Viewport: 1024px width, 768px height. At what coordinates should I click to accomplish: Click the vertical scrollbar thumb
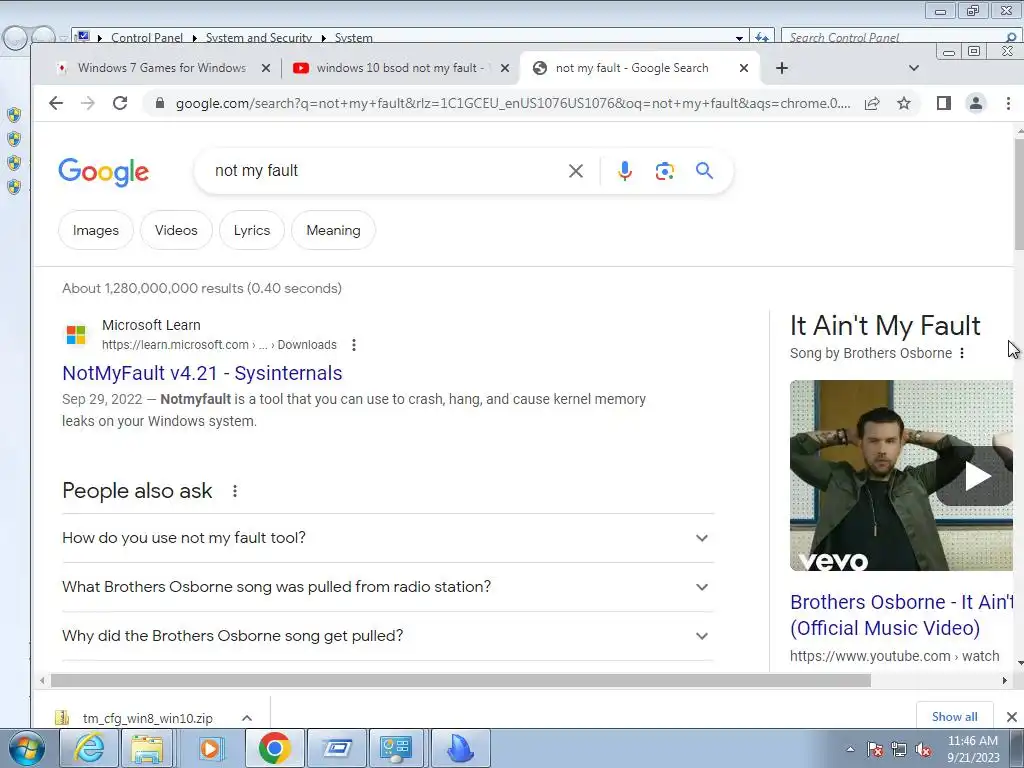[x=1019, y=194]
